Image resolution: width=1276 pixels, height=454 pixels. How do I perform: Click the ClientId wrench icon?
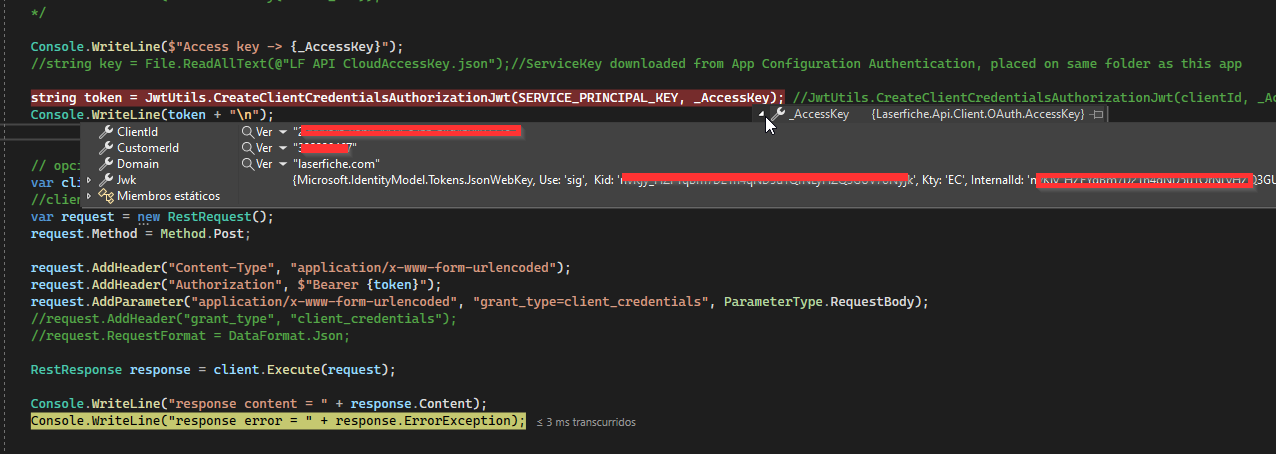click(106, 132)
